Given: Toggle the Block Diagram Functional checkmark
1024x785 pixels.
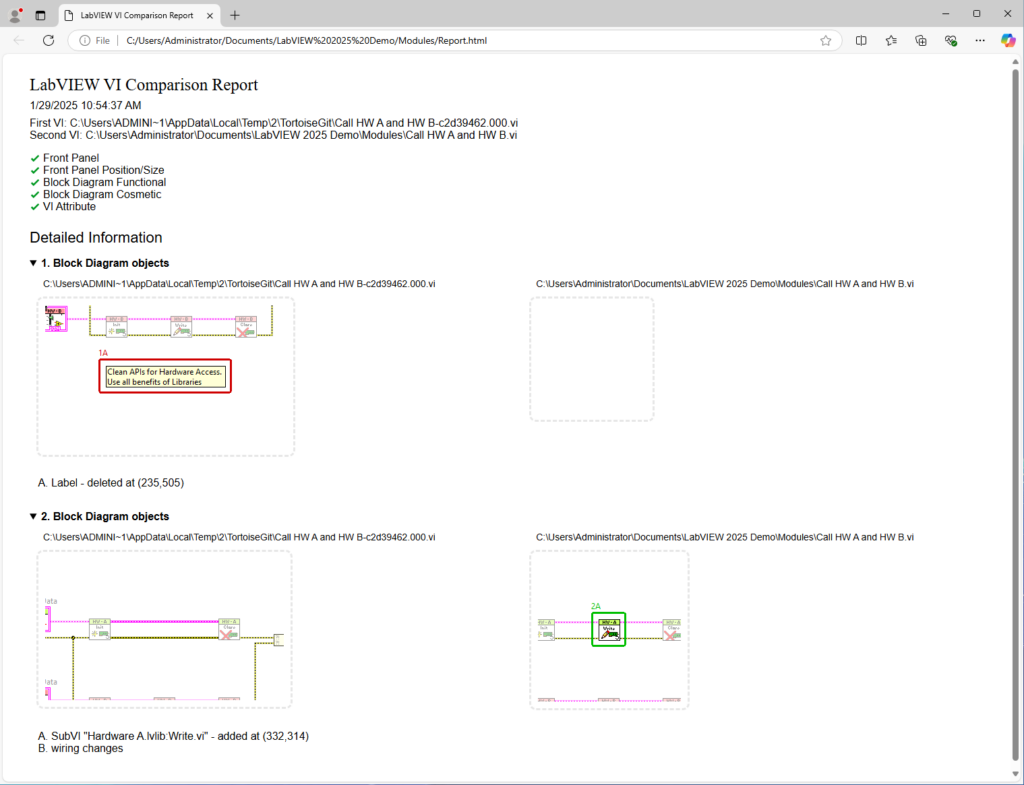Looking at the screenshot, I should point(34,182).
